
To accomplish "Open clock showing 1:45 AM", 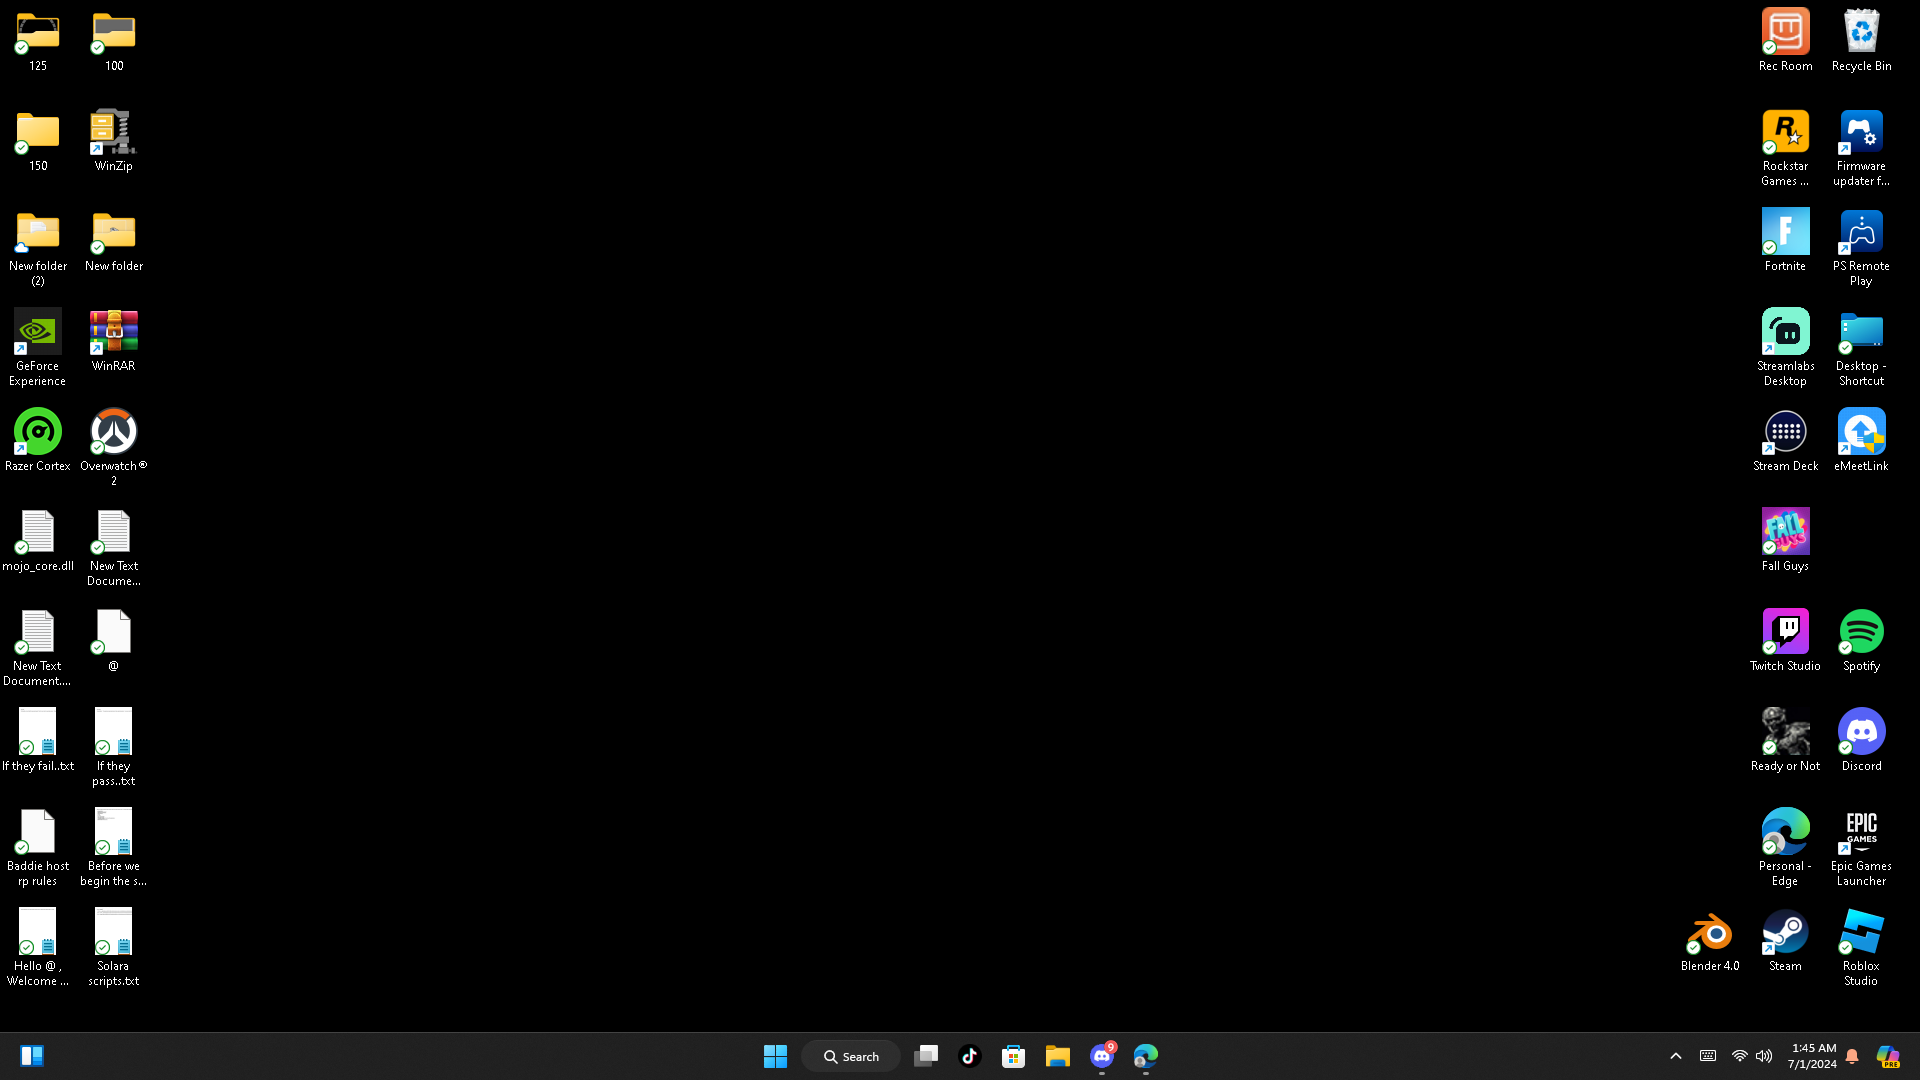I will (x=1813, y=1056).
